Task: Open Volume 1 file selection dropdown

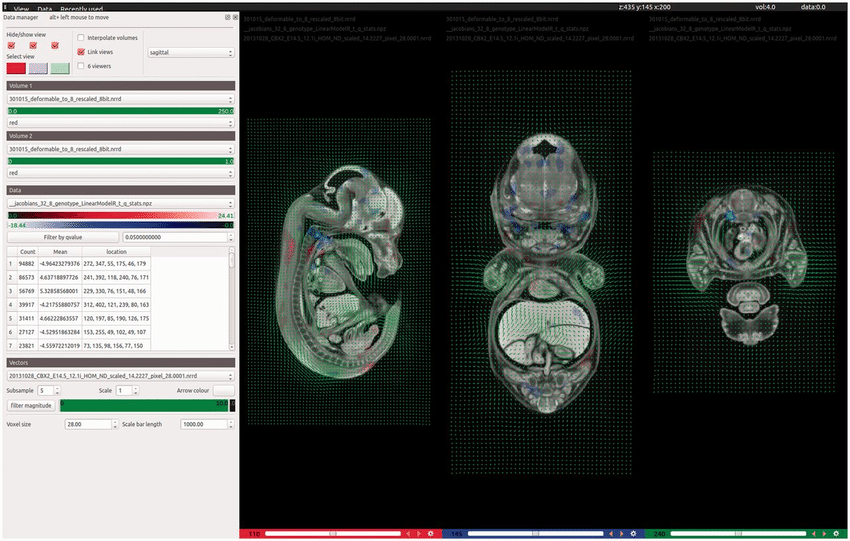Action: tap(120, 100)
